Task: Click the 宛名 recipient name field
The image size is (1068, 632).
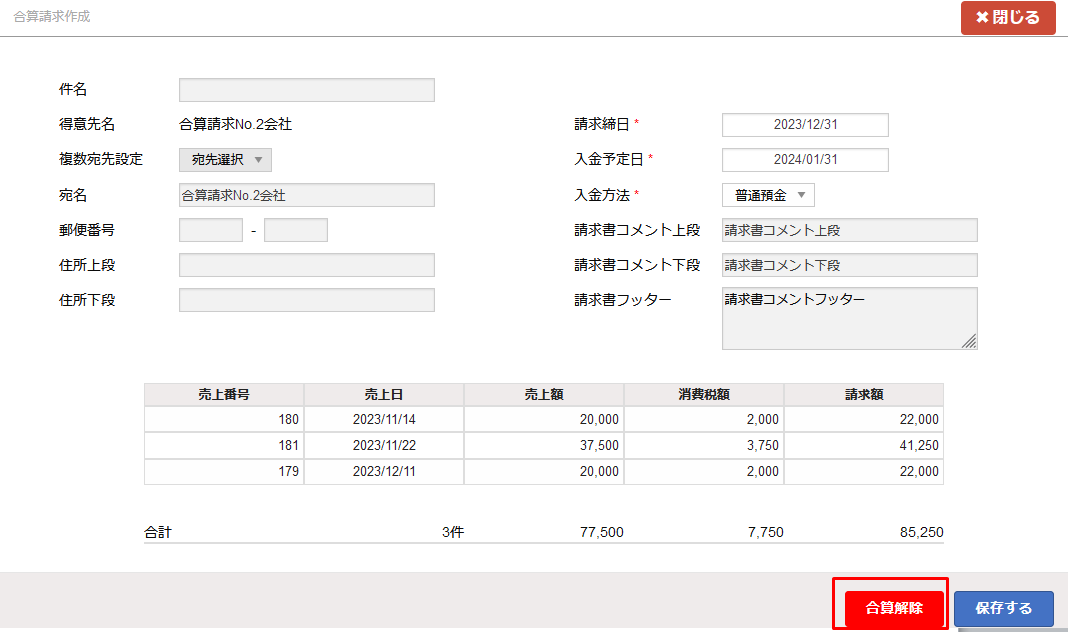Action: (x=306, y=194)
